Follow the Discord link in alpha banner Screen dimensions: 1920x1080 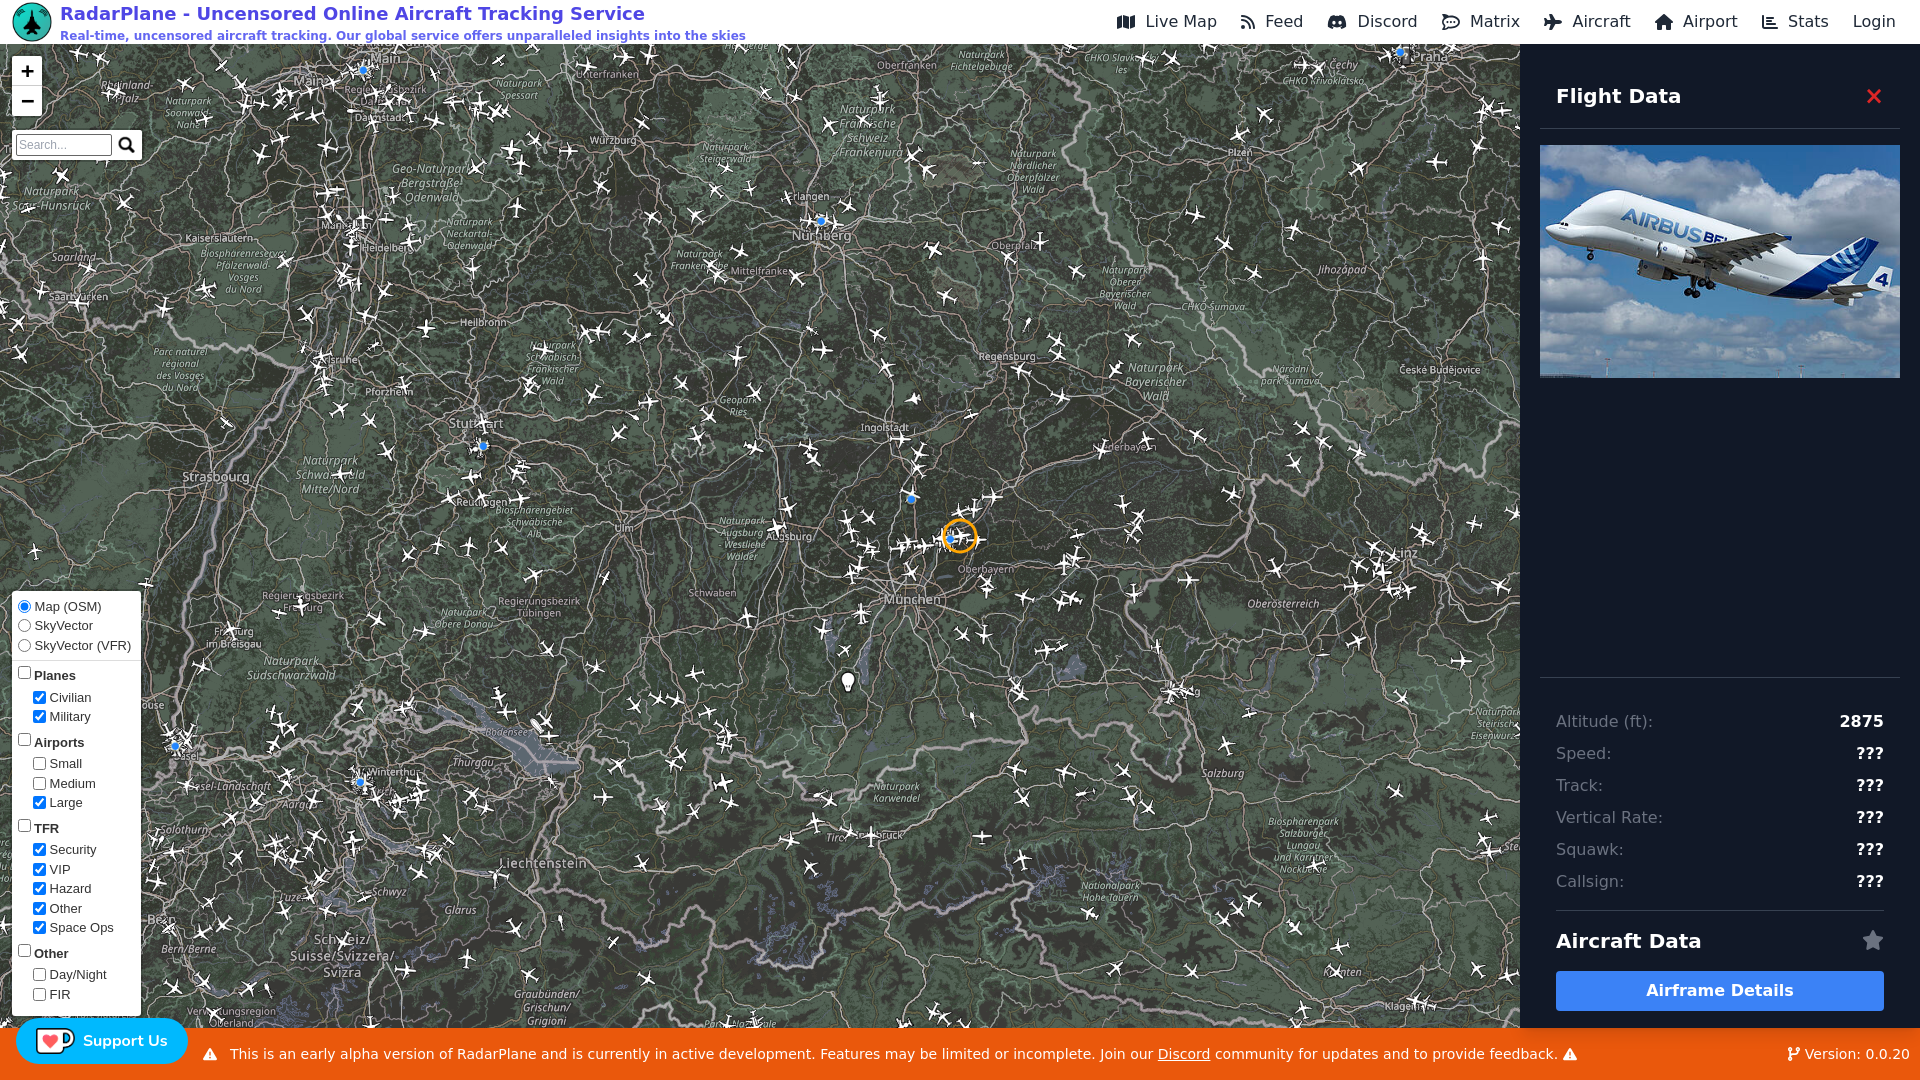1183,1054
